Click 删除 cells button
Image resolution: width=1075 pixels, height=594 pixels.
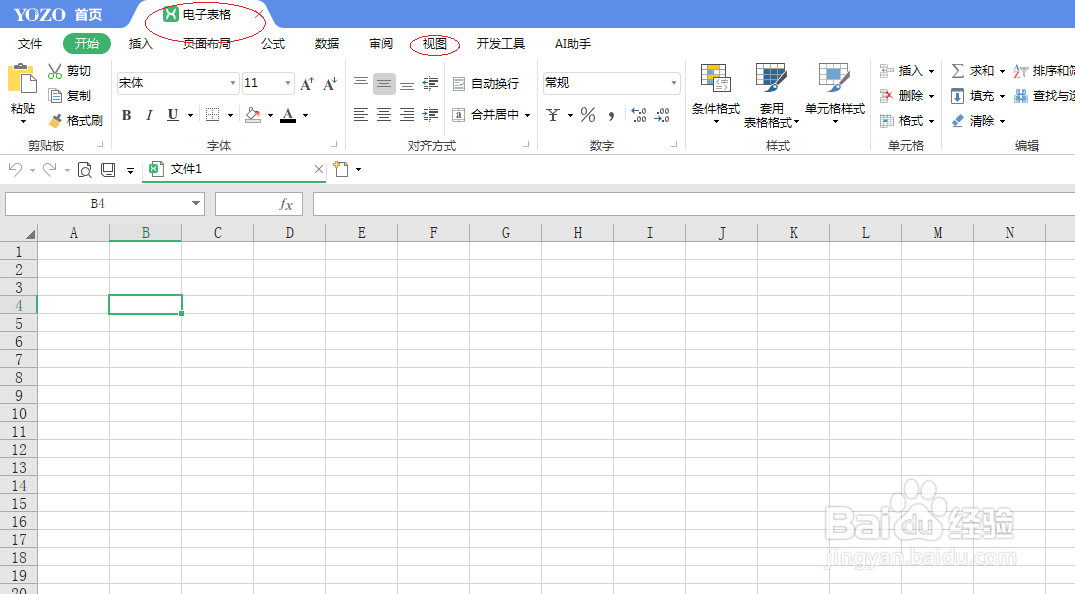pos(906,96)
